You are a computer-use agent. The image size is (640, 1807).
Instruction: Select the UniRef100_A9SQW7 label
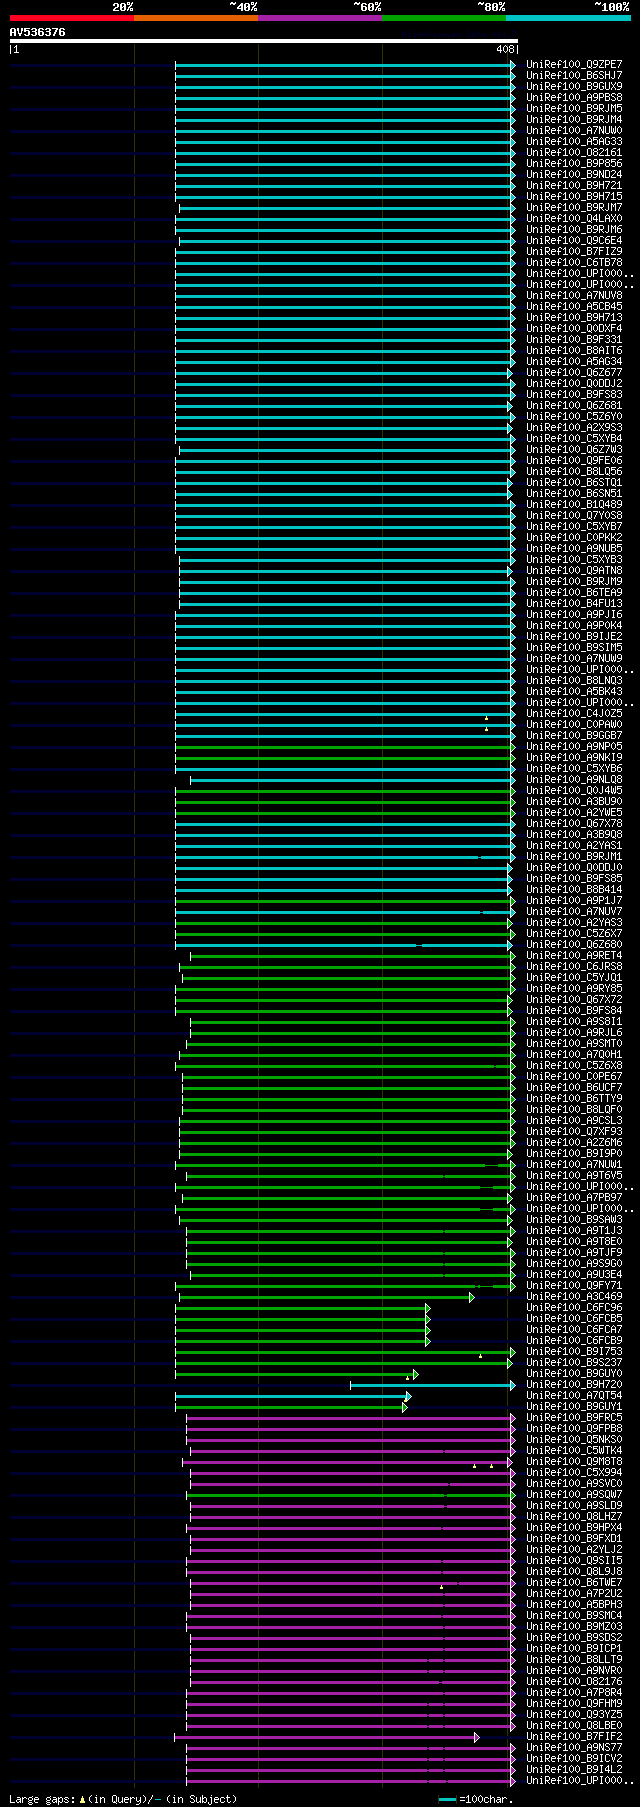[x=574, y=1494]
